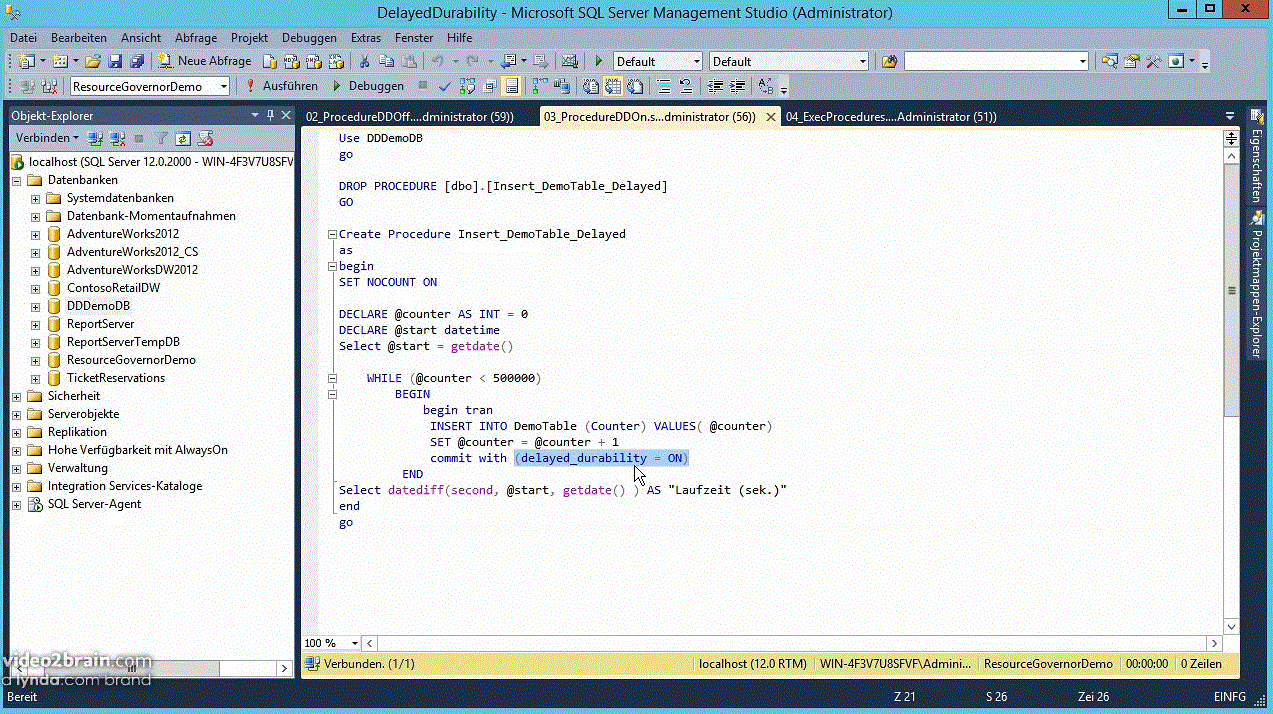Open the 100 % zoom dropdown
Image resolution: width=1273 pixels, height=714 pixels.
point(353,643)
